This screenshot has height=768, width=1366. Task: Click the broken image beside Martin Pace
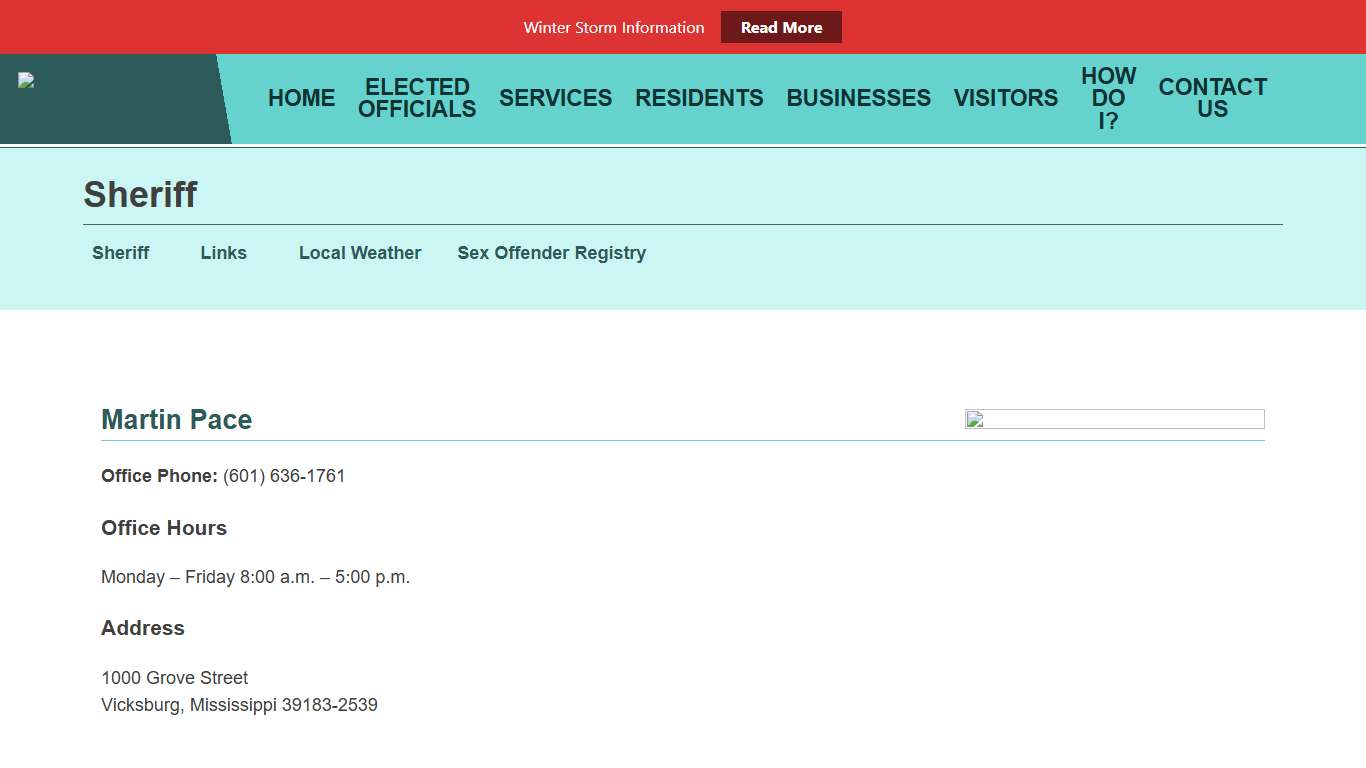(x=1114, y=419)
